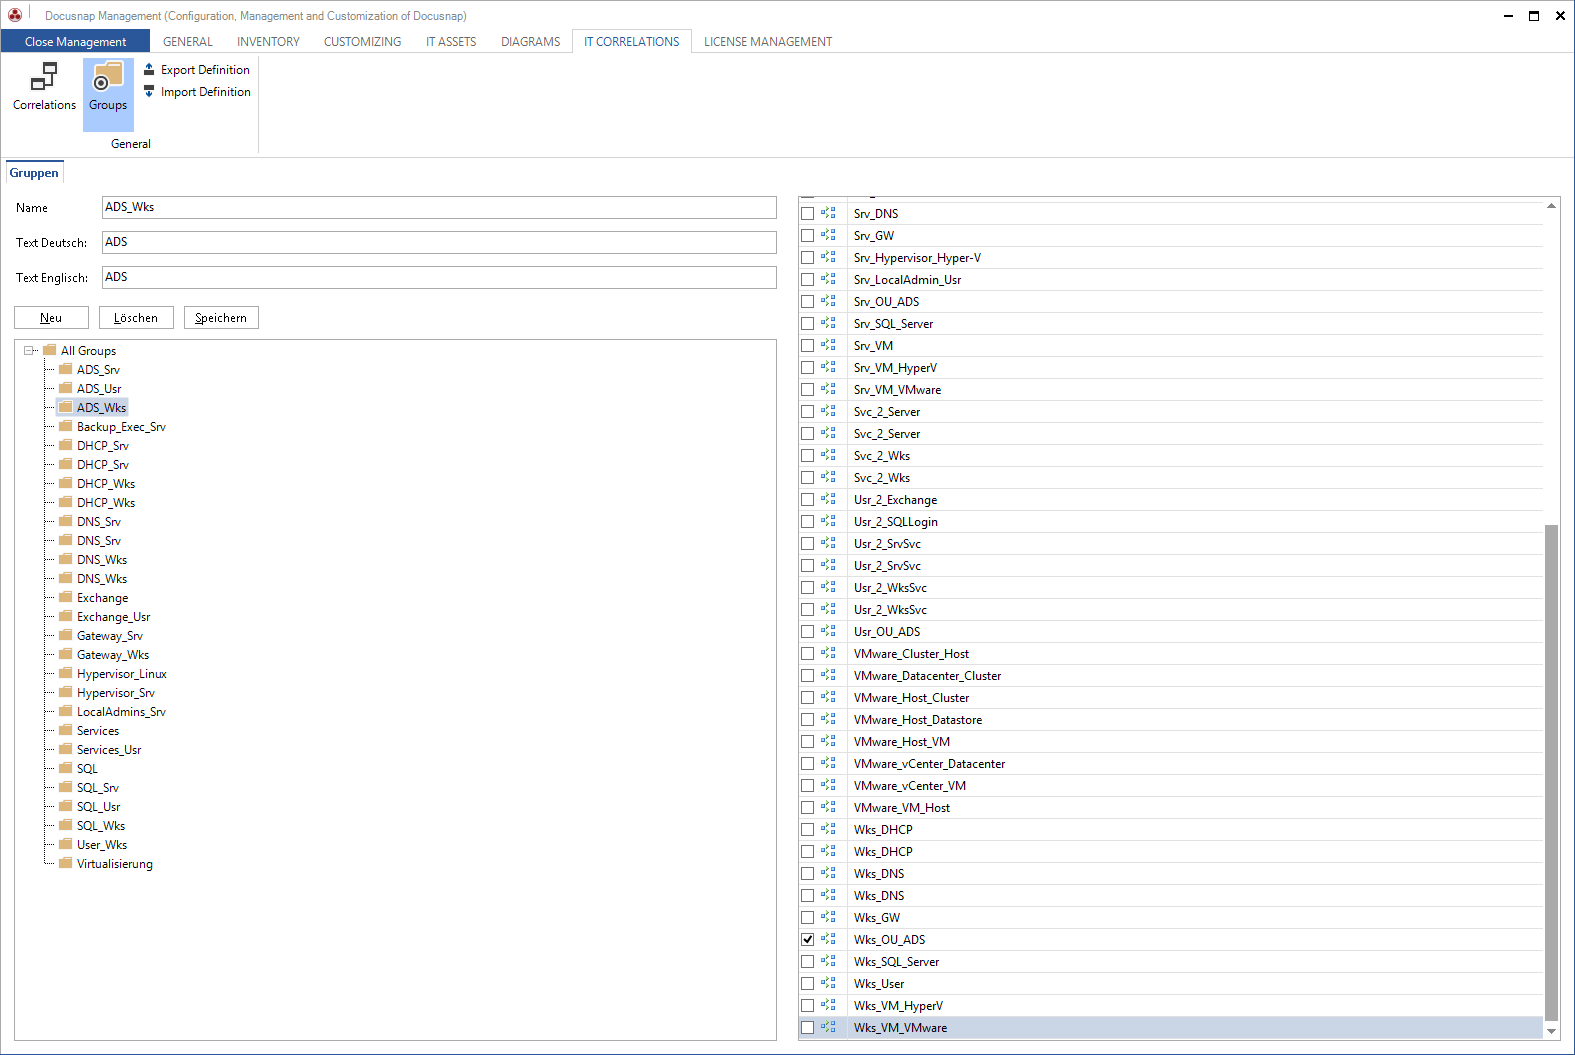This screenshot has width=1575, height=1055.
Task: Select the Hypervisor_Srv group
Action: point(116,693)
